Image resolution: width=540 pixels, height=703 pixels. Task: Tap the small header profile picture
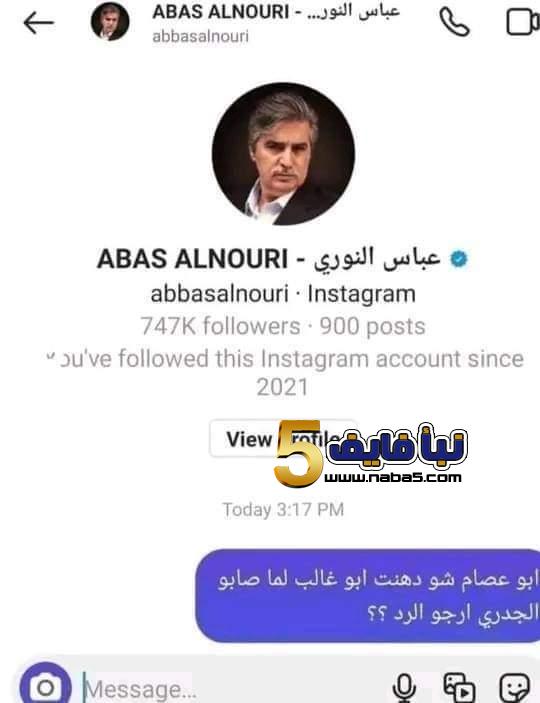[x=110, y=21]
